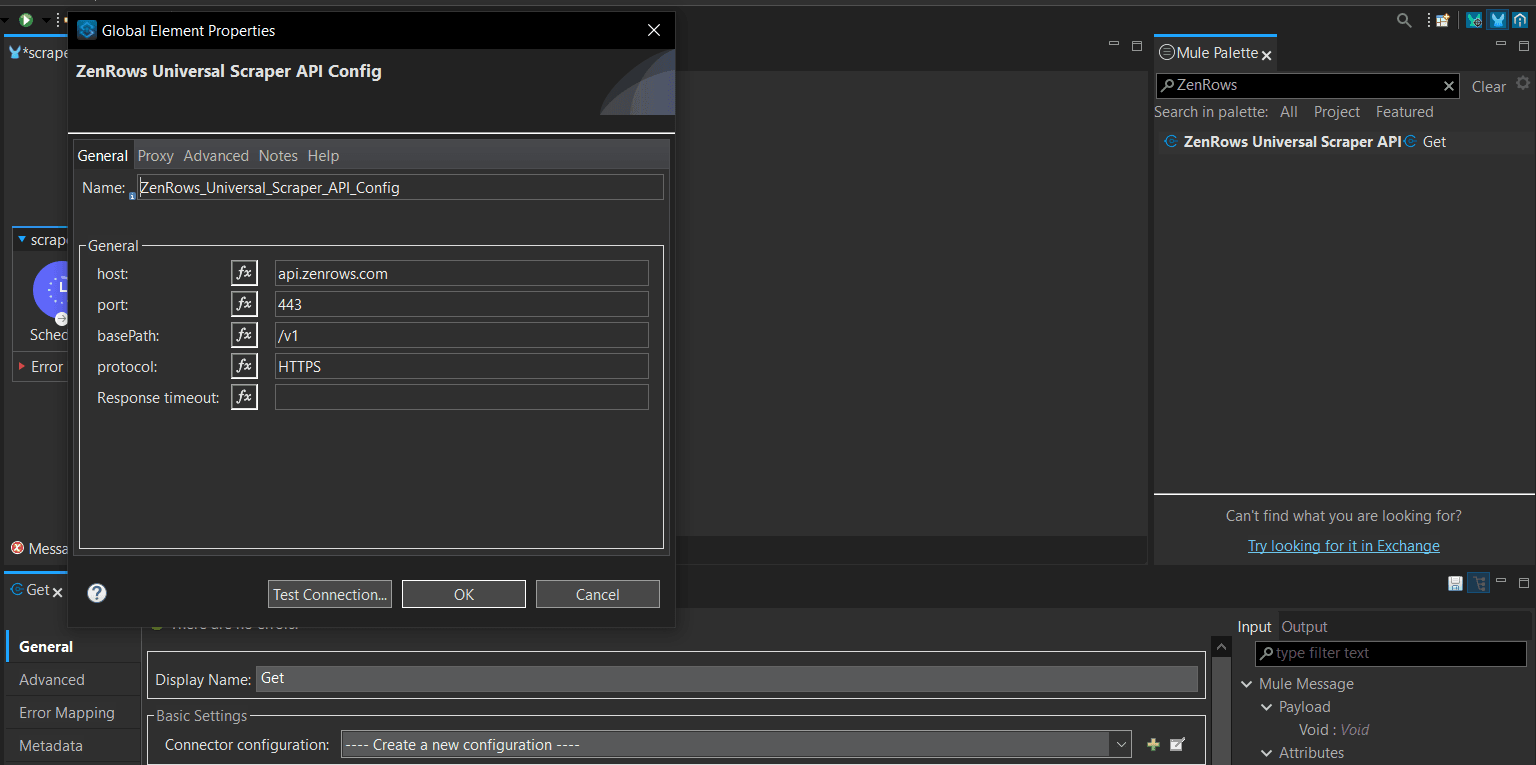Switch to the Proxy tab
Screen dimensions: 1536x765
coord(155,155)
